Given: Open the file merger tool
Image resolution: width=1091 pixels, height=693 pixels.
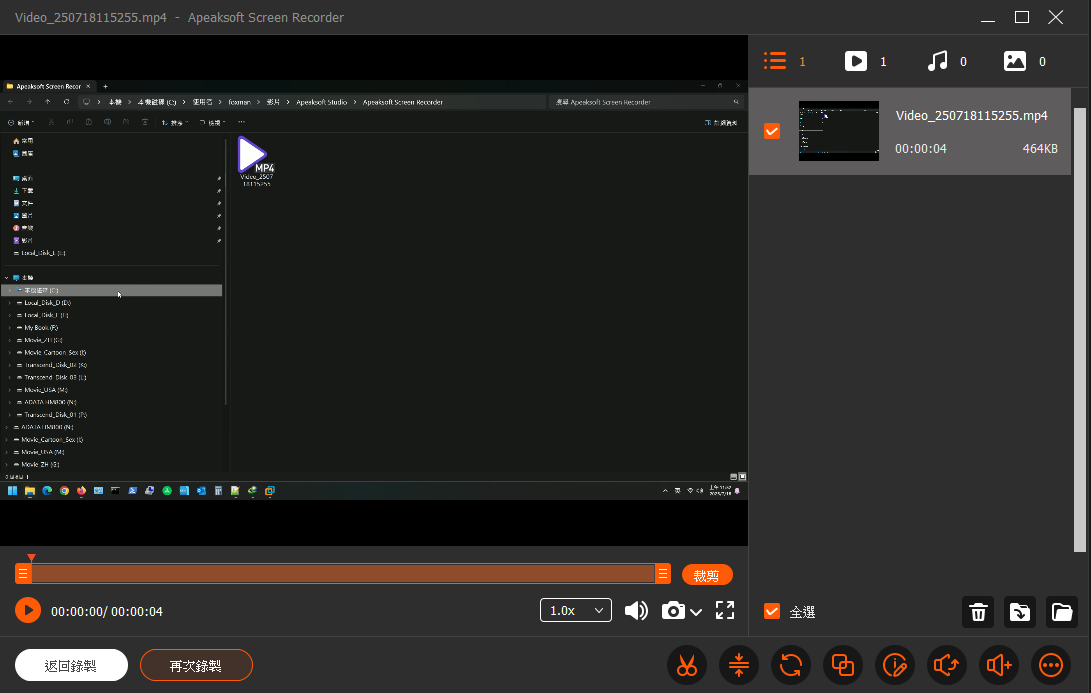Looking at the screenshot, I should [843, 666].
